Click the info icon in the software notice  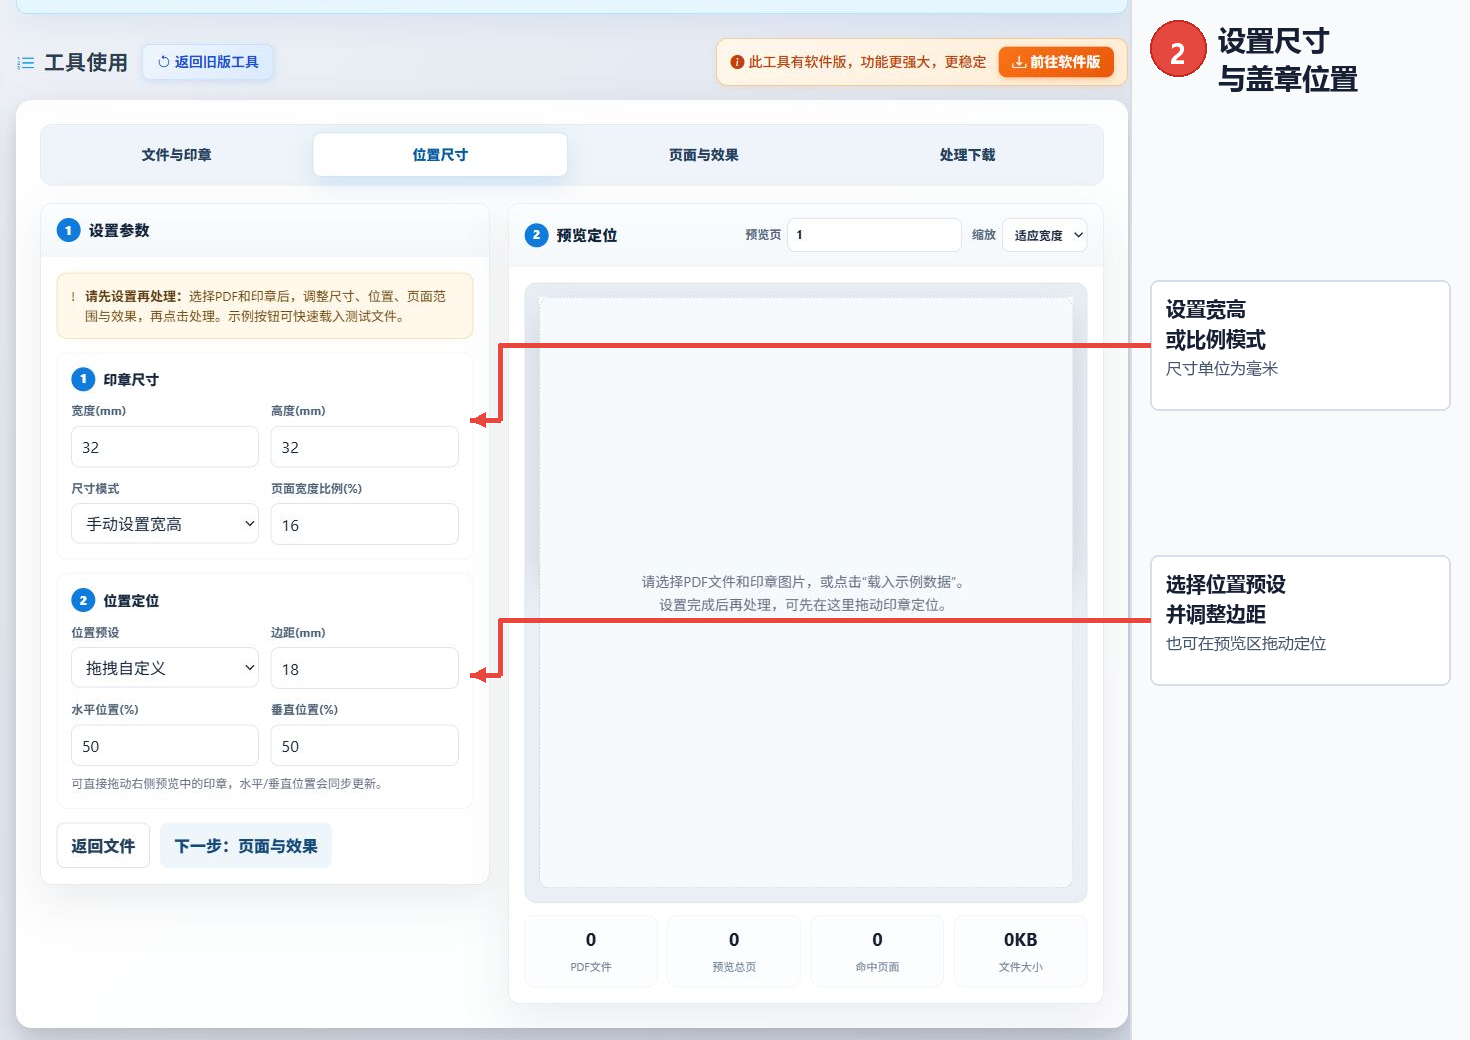tap(737, 62)
